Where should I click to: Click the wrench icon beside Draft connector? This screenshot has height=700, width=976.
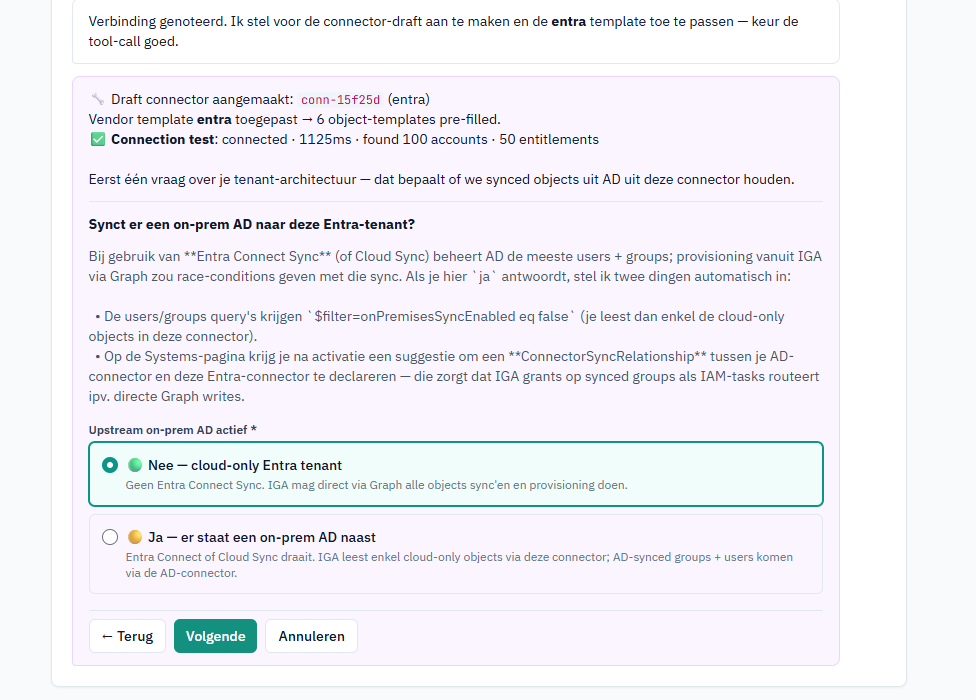coord(98,100)
